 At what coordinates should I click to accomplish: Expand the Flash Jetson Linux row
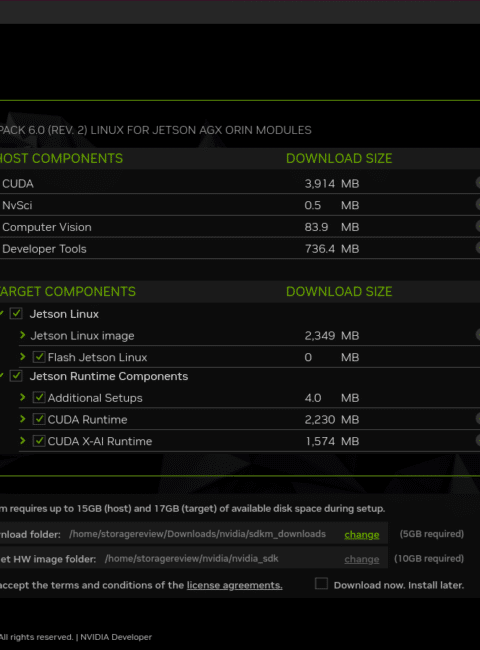pyautogui.click(x=23, y=357)
